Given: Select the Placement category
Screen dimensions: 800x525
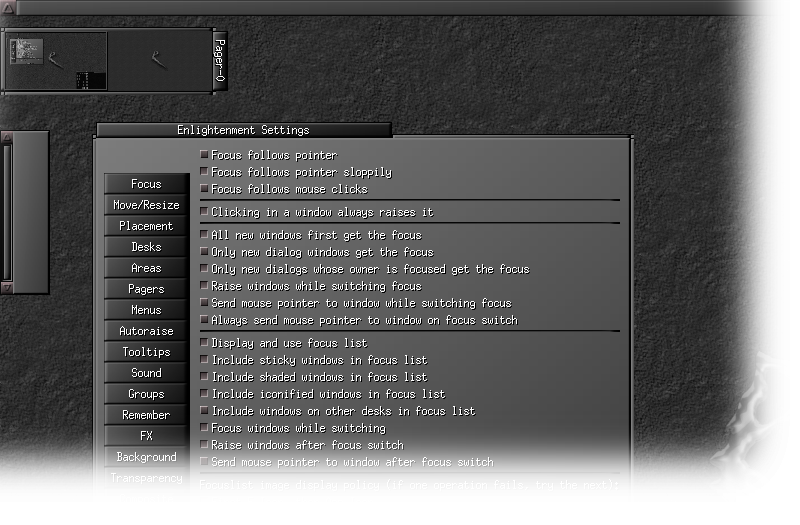Looking at the screenshot, I should point(146,226).
